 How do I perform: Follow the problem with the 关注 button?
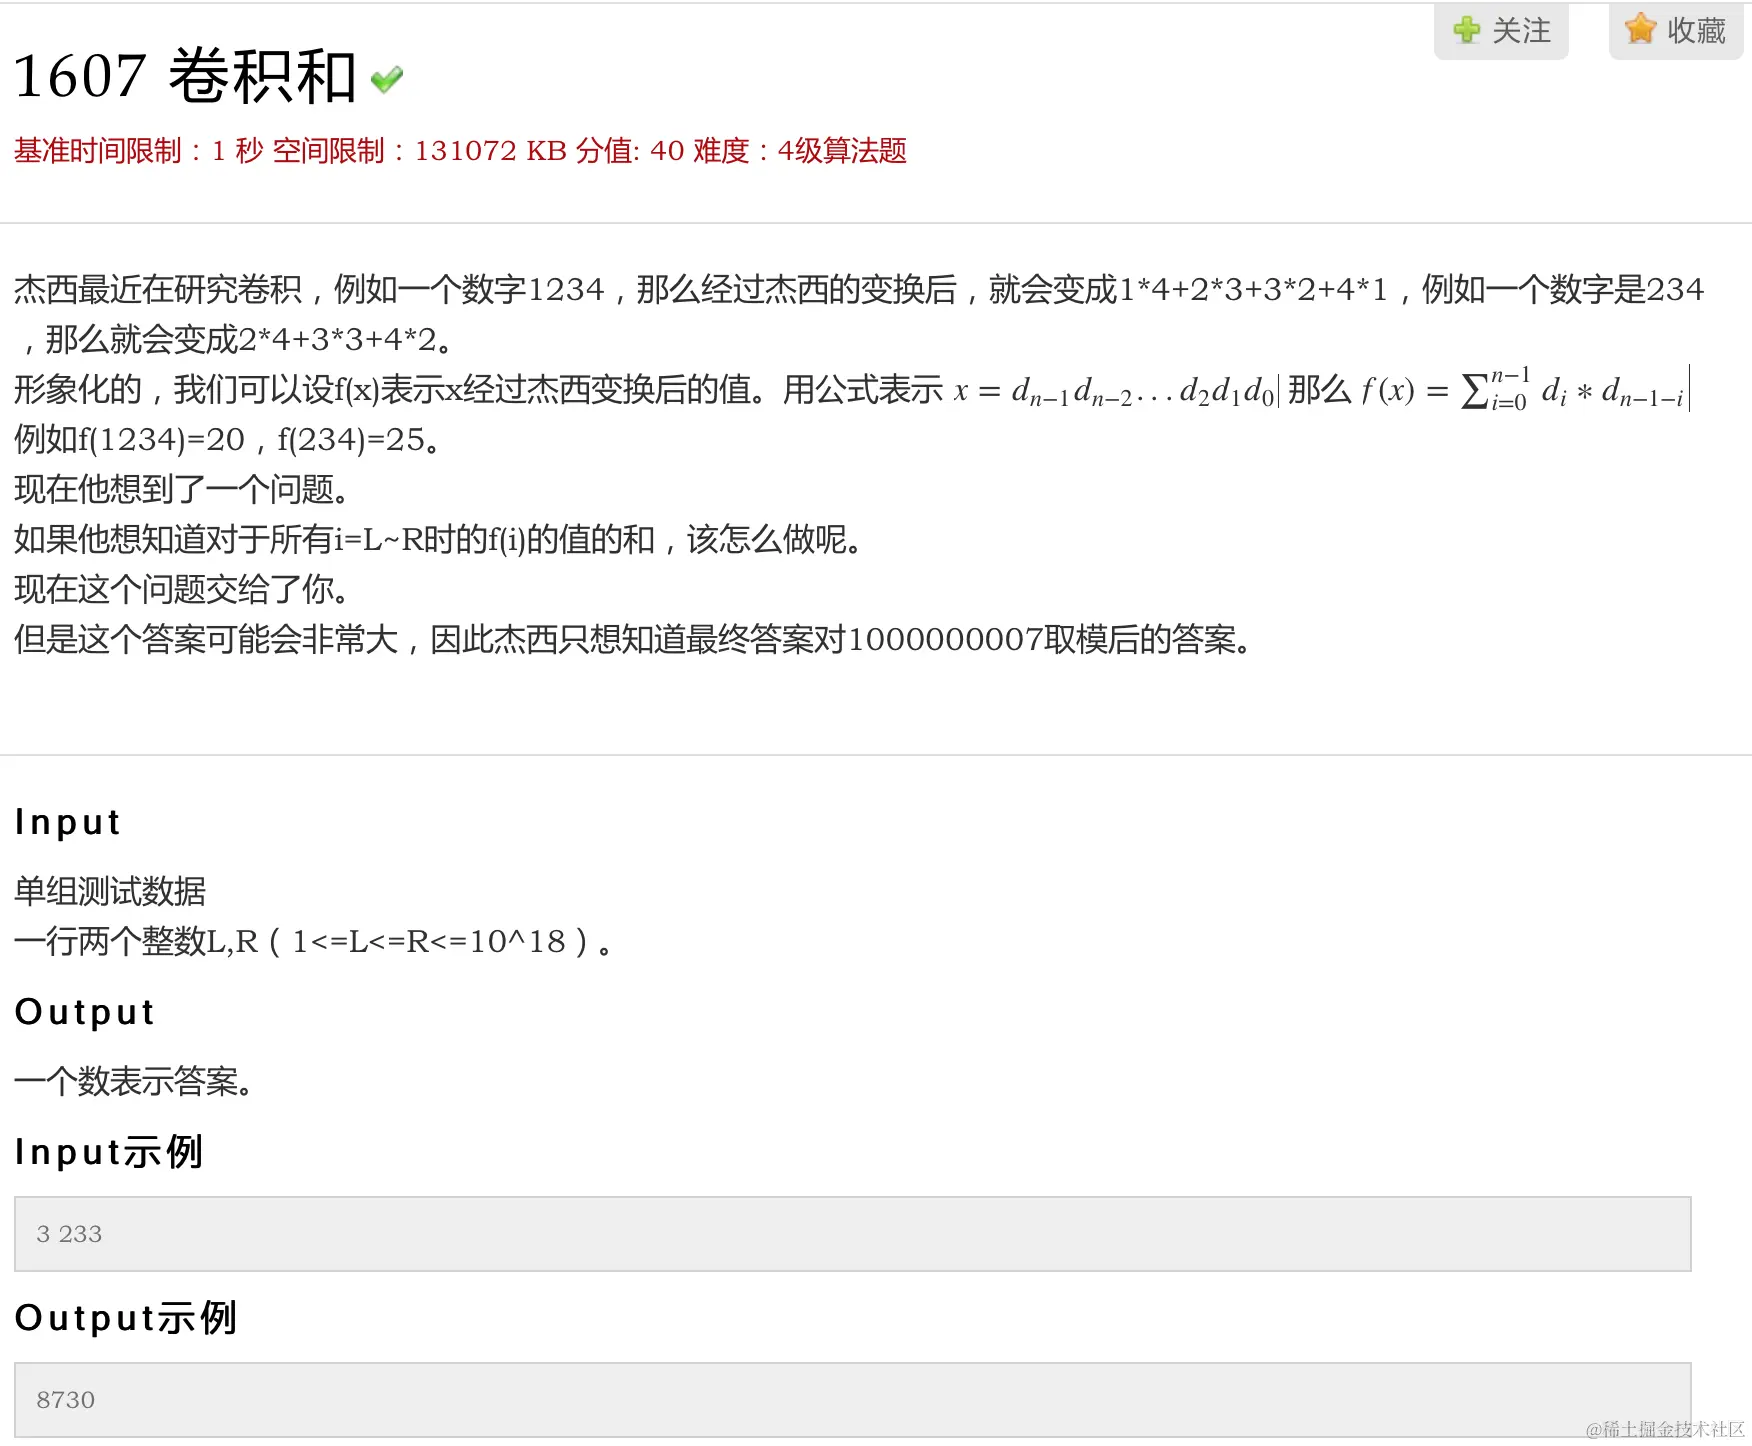1501,30
